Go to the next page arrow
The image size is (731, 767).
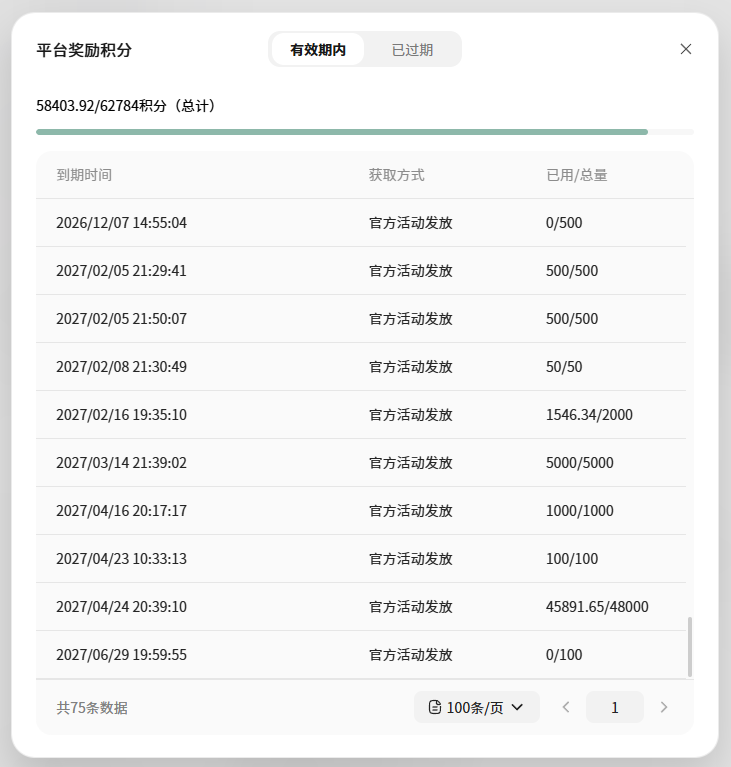663,707
